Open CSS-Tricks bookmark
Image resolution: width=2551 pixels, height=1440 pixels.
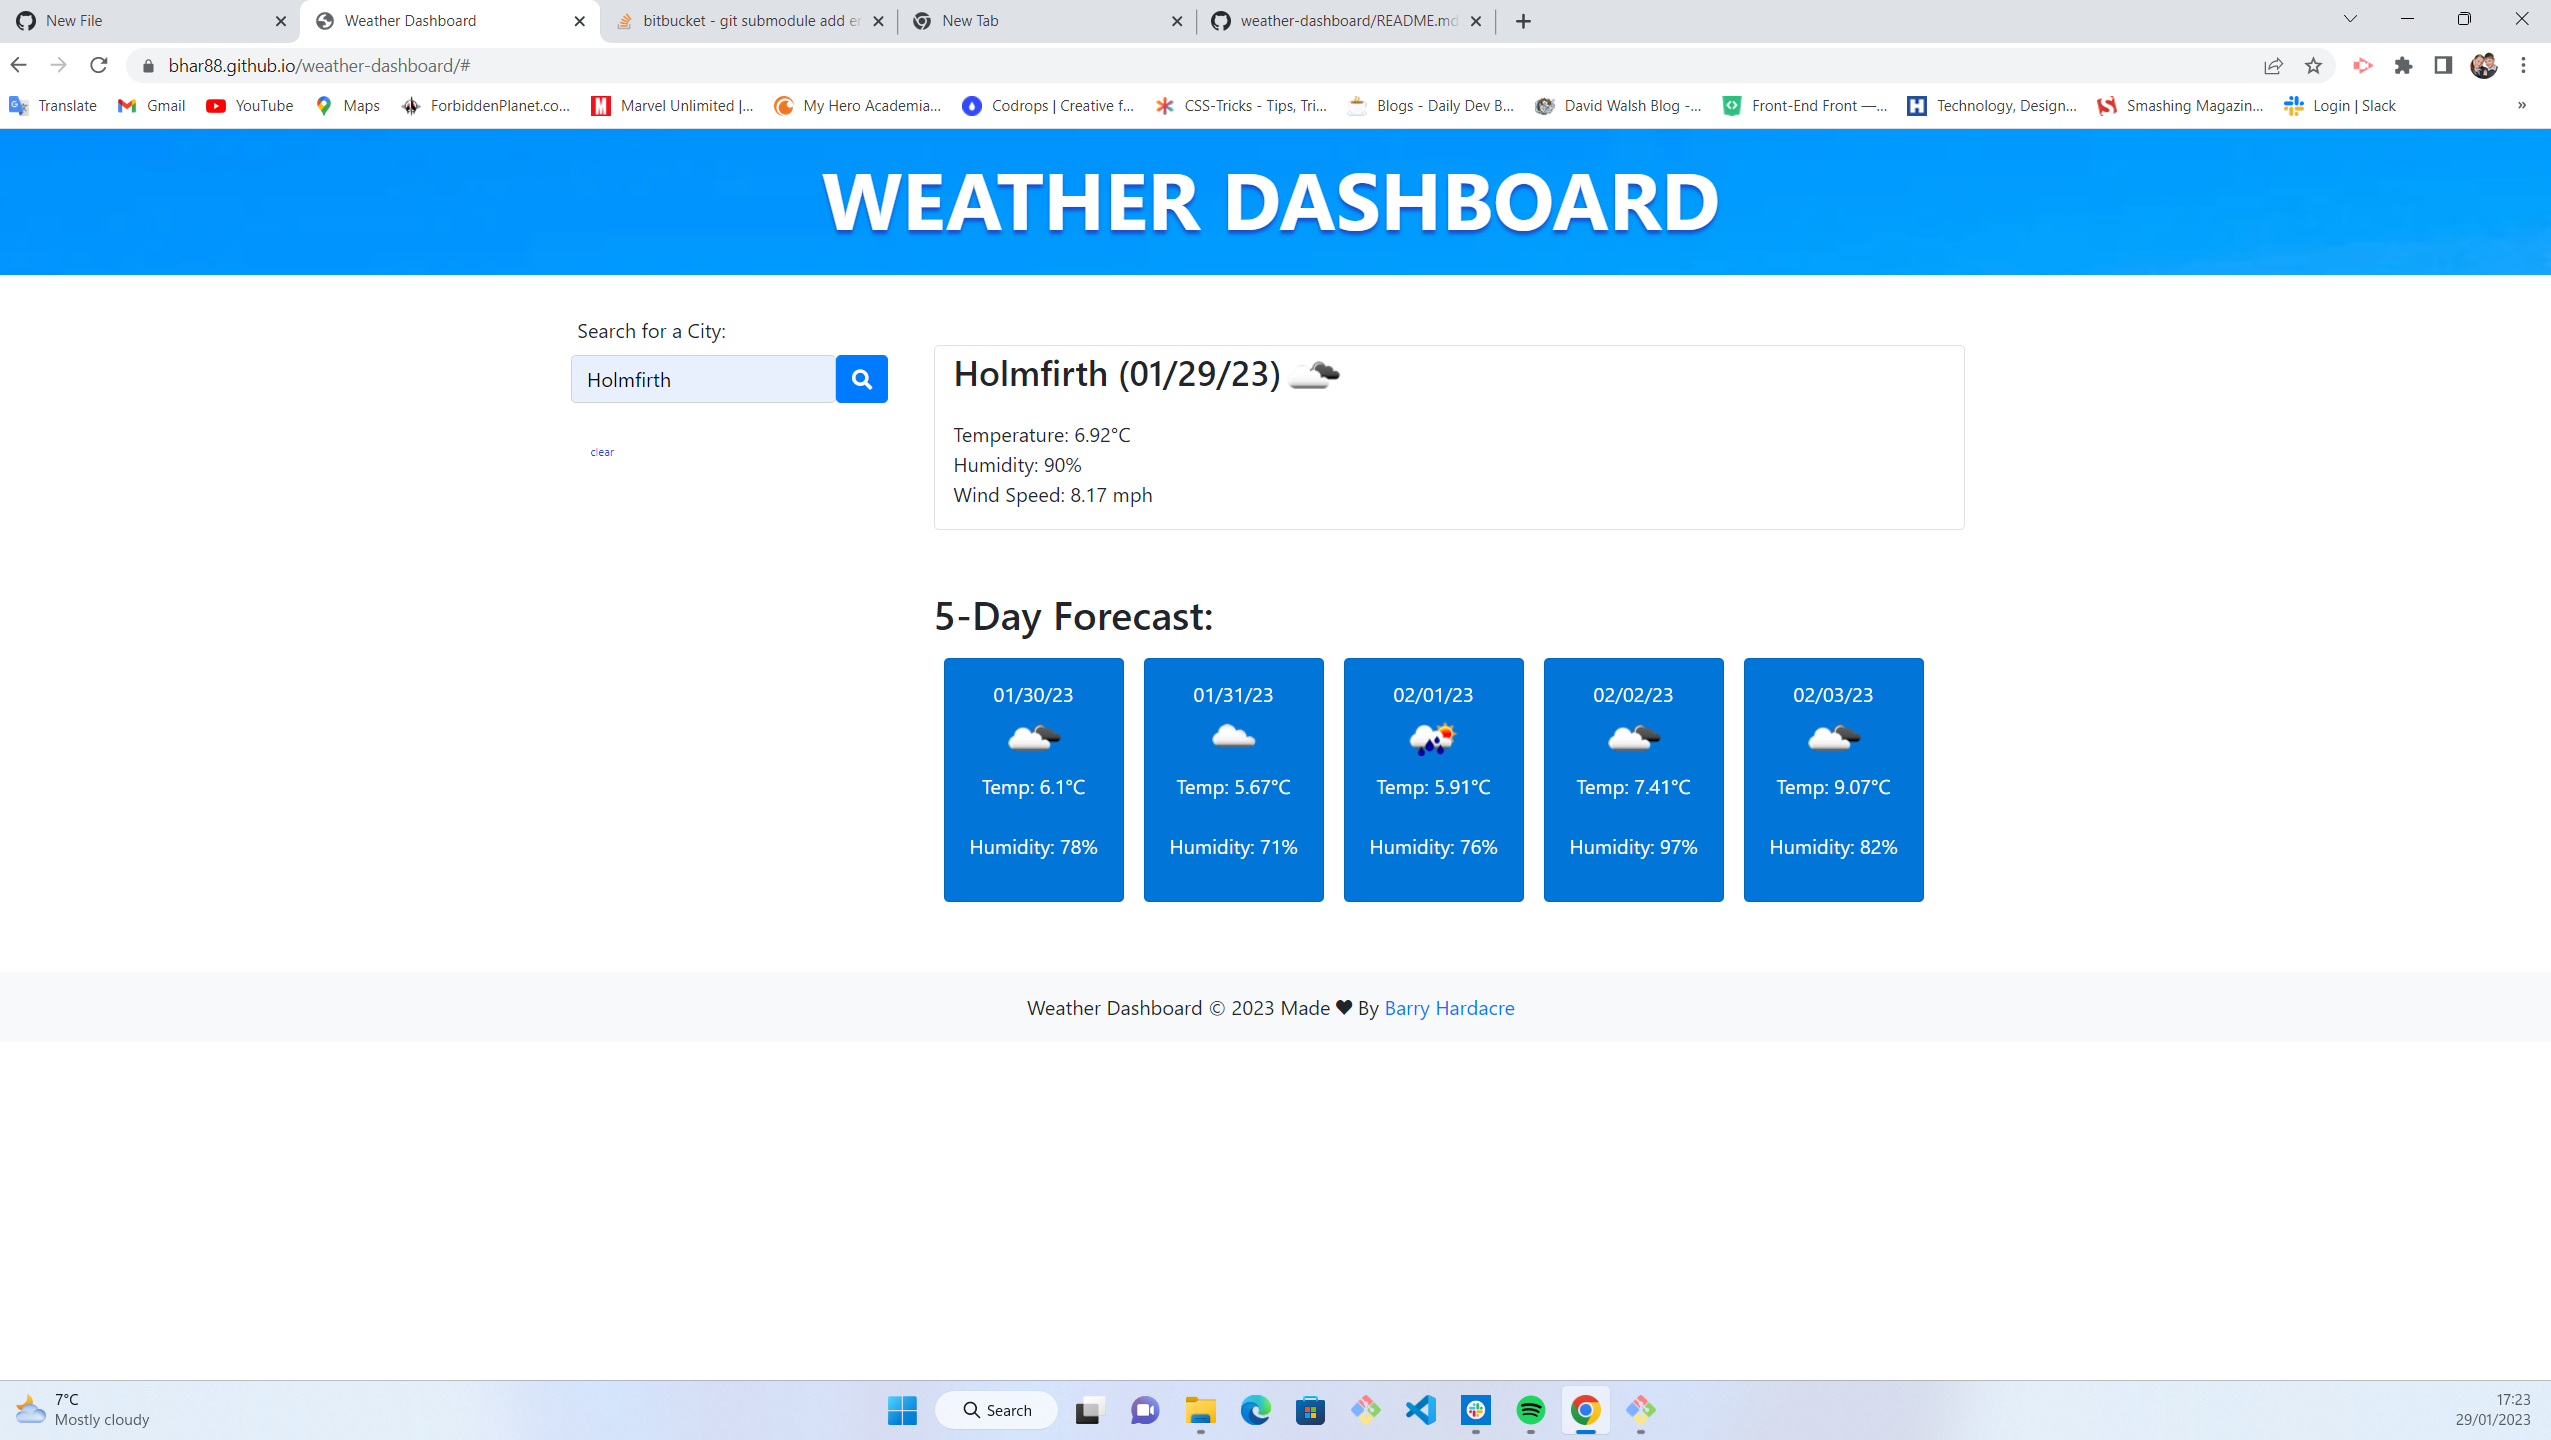[1241, 105]
